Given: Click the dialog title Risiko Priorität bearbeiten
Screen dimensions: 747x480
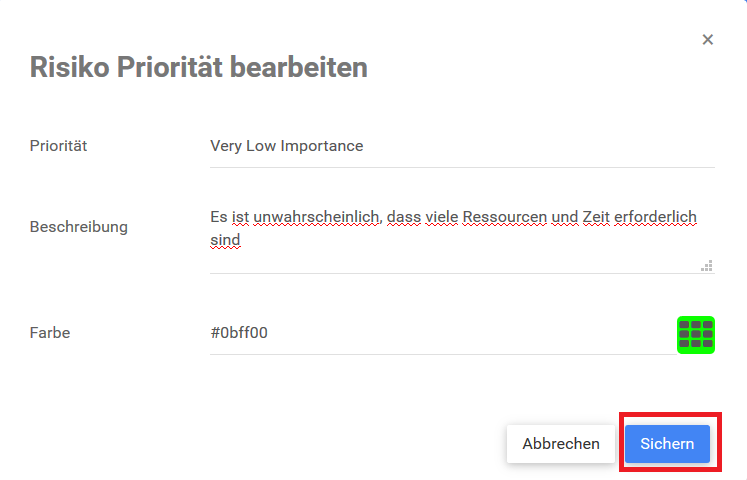Looking at the screenshot, I should (199, 67).
